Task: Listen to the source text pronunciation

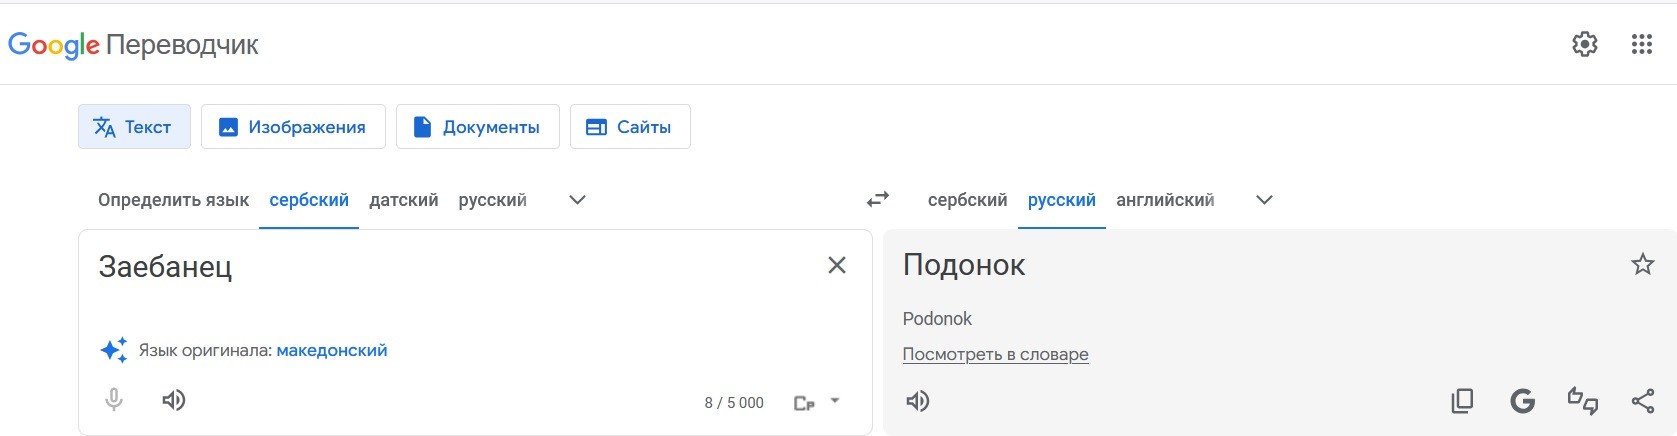Action: 174,401
